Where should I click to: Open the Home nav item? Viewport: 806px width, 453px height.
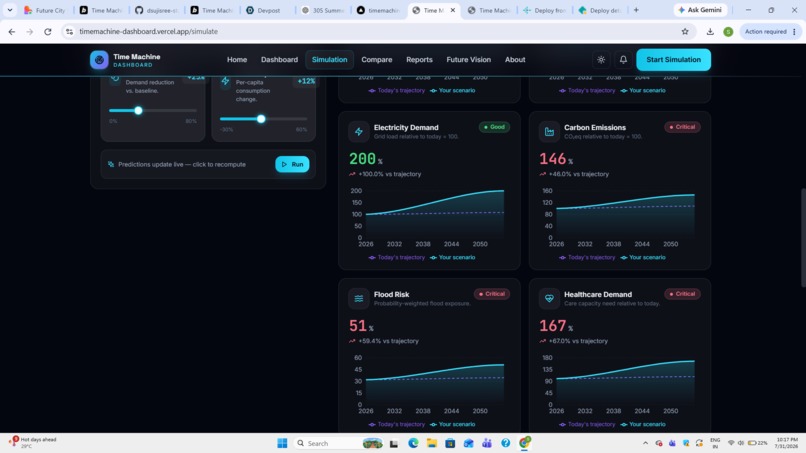pyautogui.click(x=237, y=60)
